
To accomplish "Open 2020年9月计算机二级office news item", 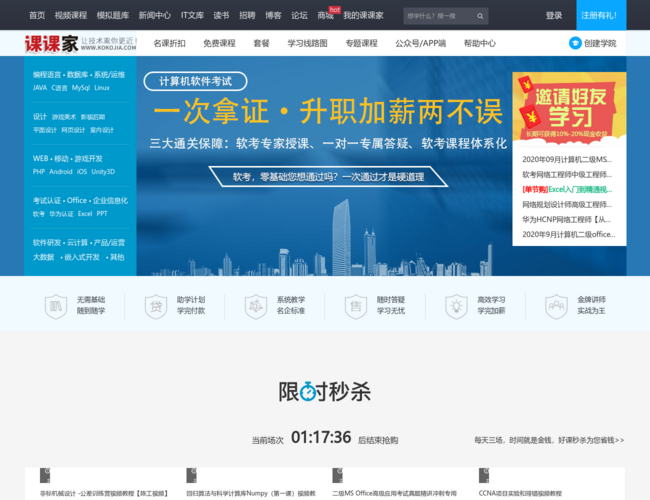I will (569, 234).
